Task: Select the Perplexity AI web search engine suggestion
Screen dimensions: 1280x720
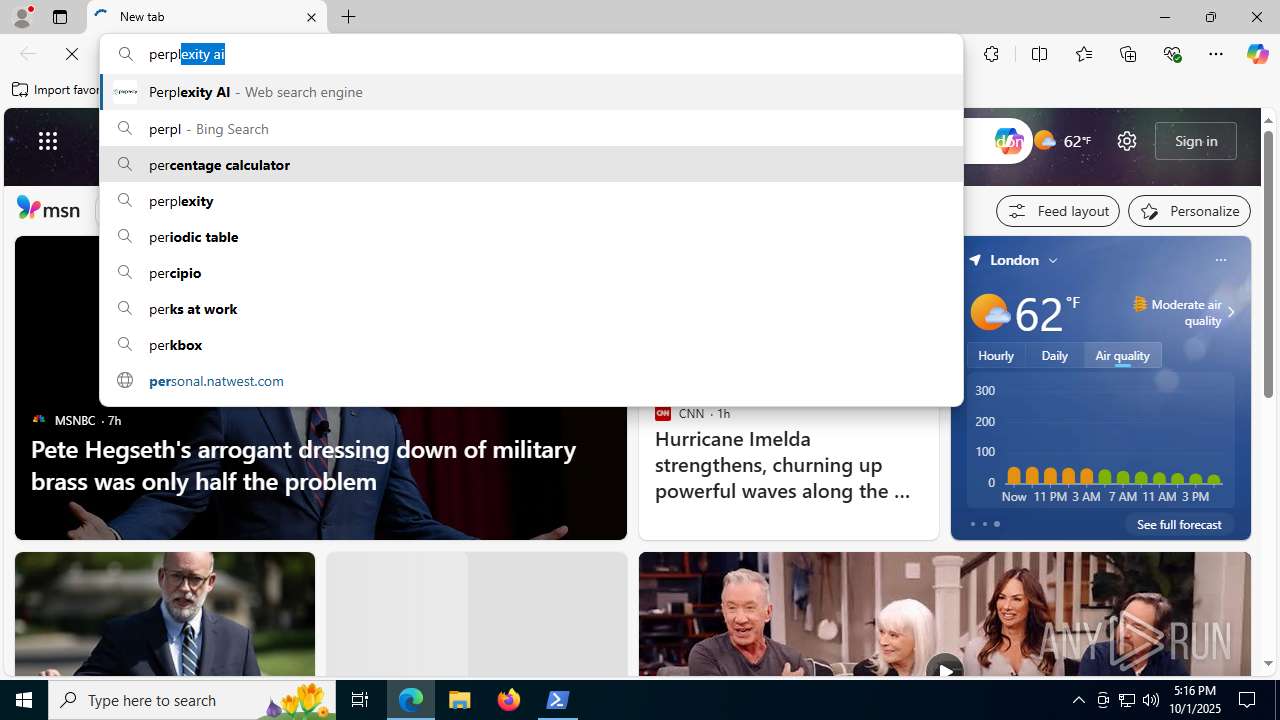Action: 531,92
